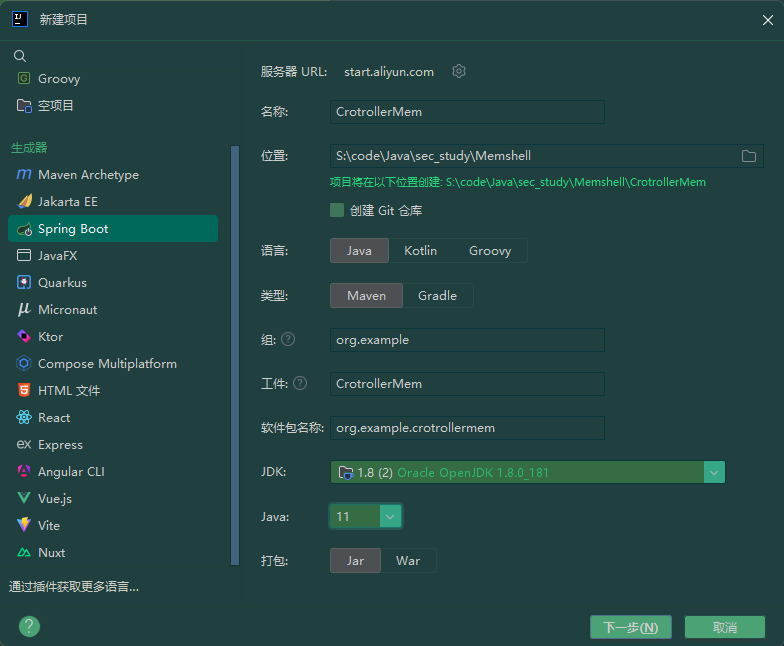Click the HTML5 file icon
The height and width of the screenshot is (646, 784).
24,390
